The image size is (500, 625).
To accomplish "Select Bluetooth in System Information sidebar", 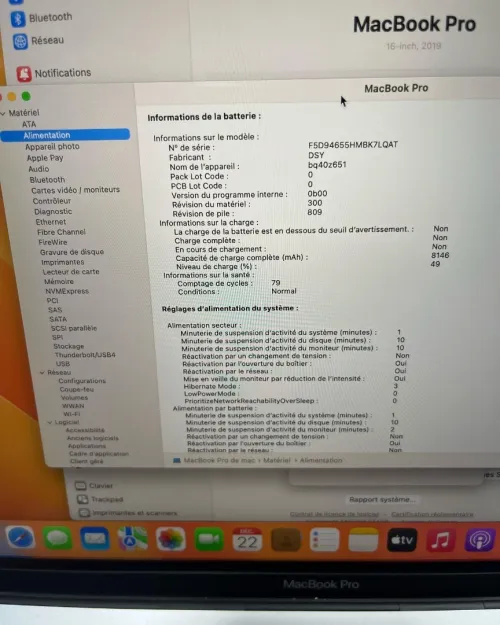I will point(47,180).
